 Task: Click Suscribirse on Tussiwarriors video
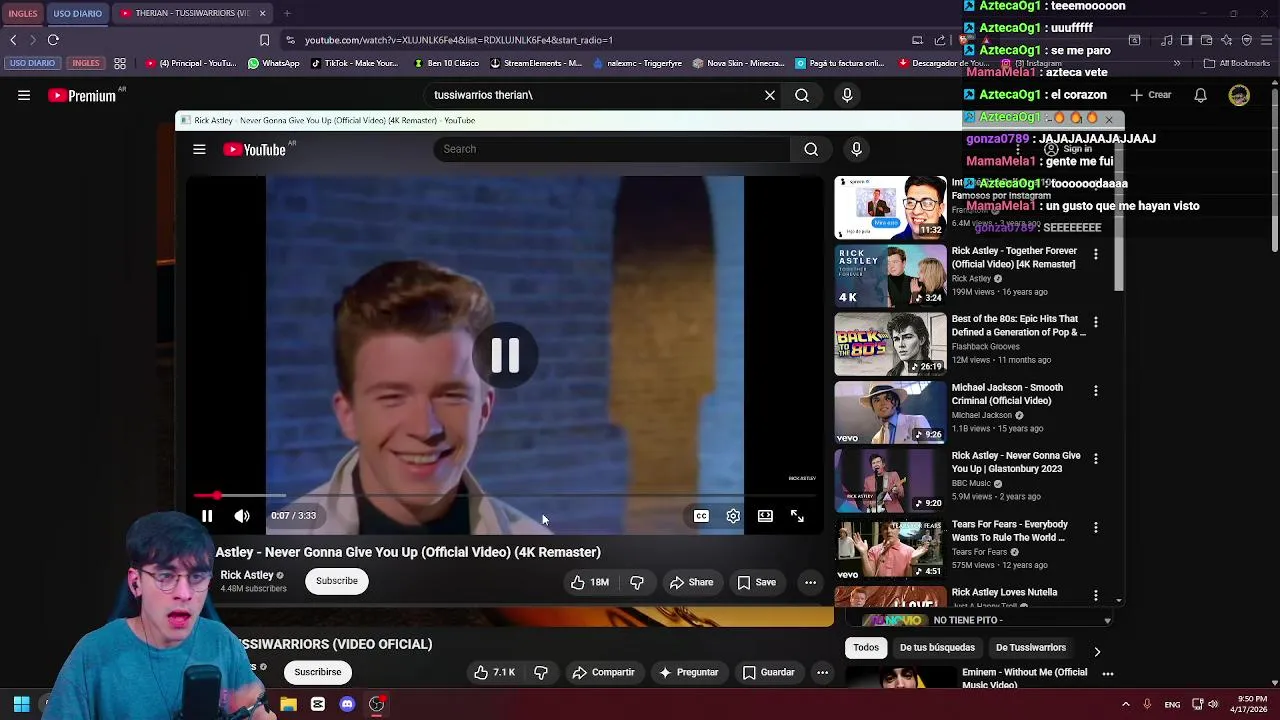tap(318, 672)
